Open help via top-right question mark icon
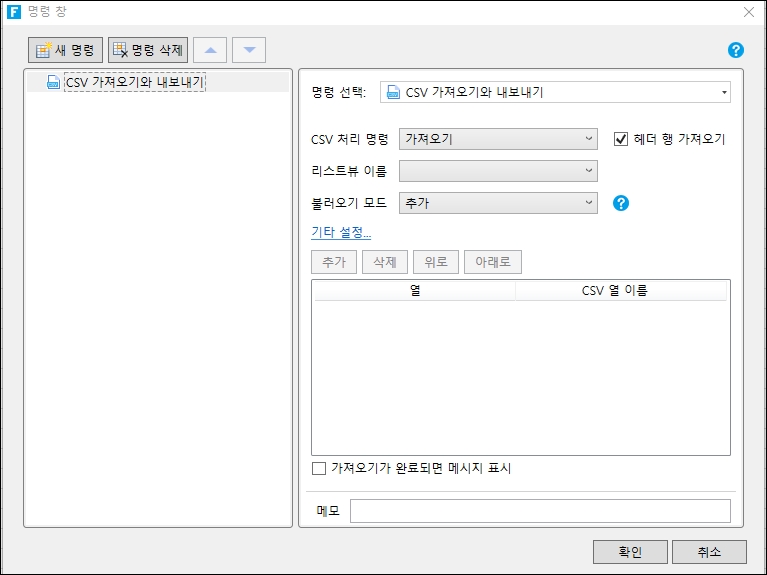 [737, 50]
